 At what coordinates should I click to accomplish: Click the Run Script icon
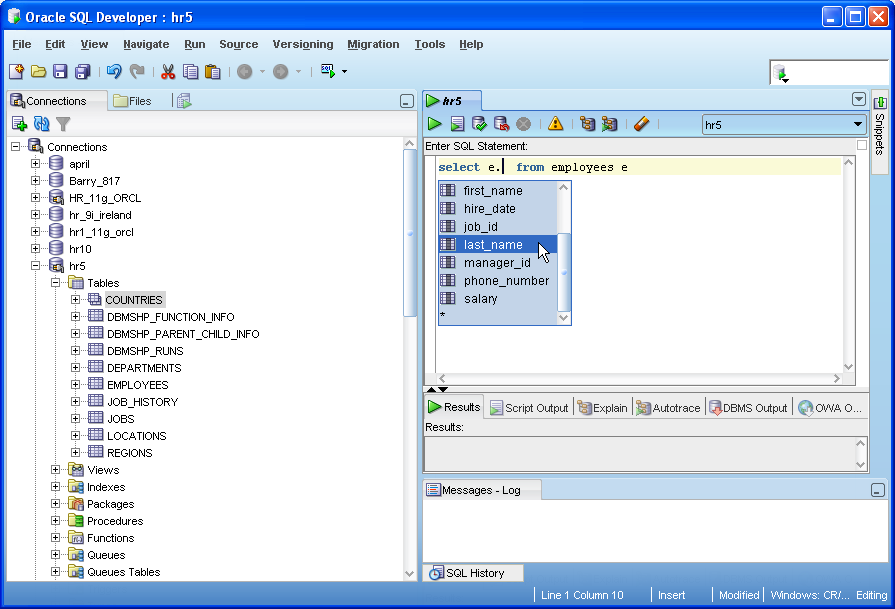click(x=457, y=123)
